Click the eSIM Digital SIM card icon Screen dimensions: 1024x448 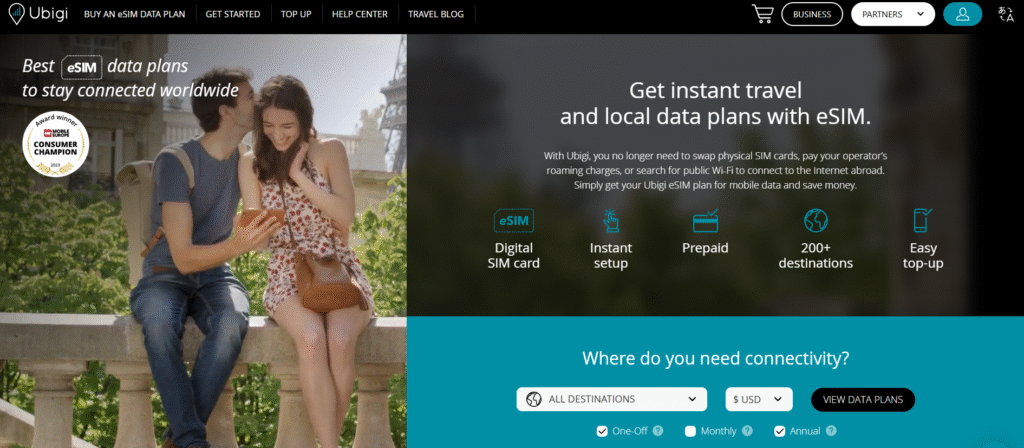click(514, 221)
